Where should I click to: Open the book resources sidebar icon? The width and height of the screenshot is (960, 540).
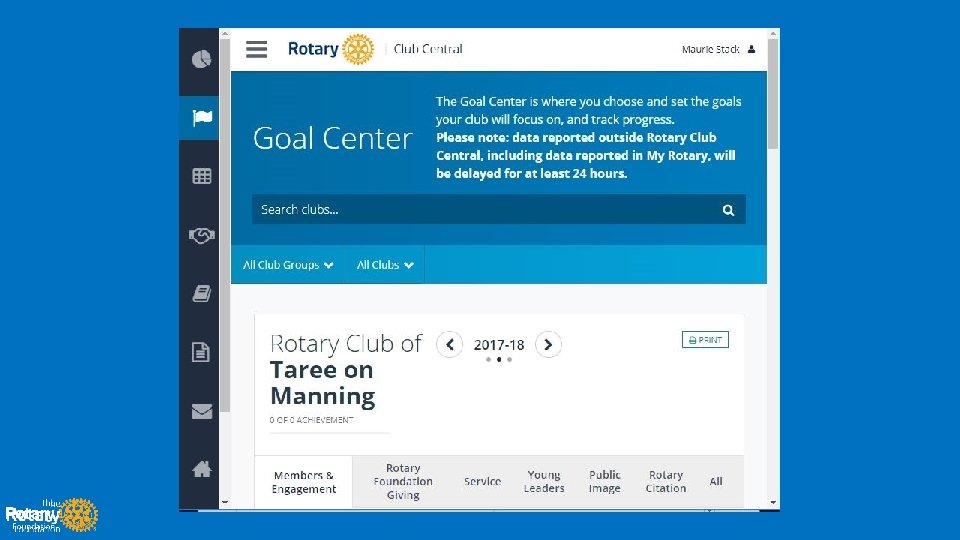pos(202,293)
